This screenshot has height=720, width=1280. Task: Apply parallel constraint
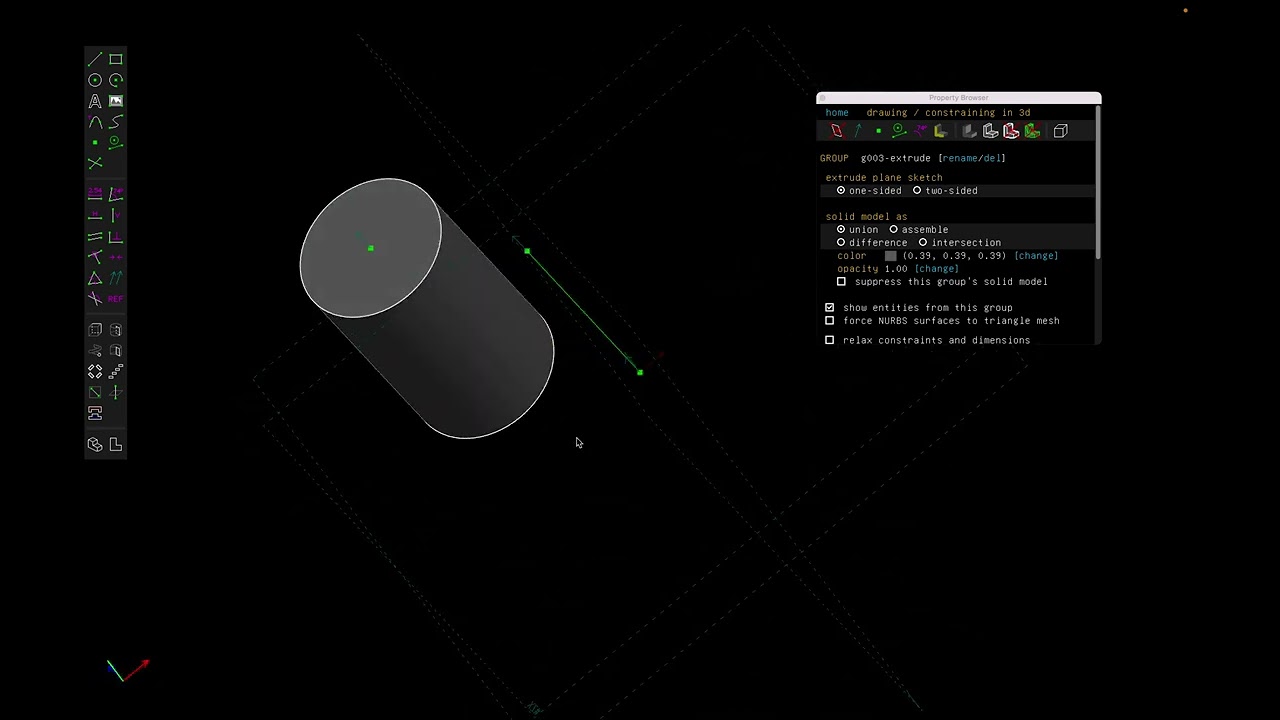95,236
